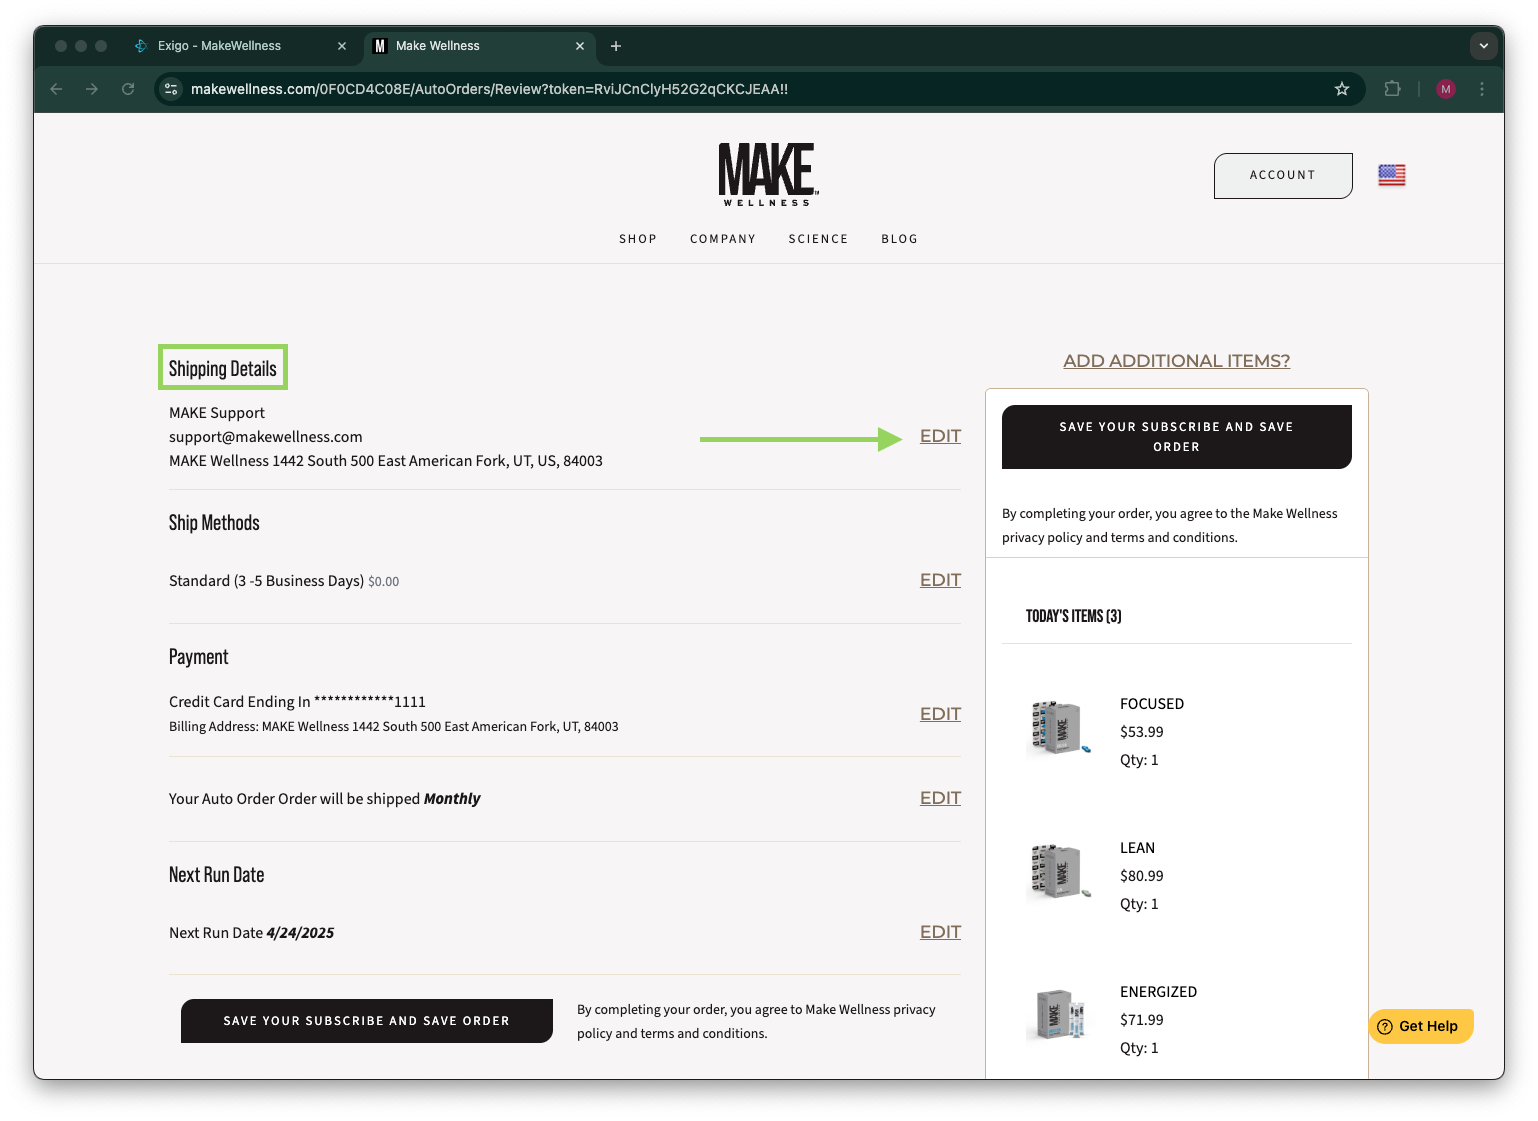Image resolution: width=1538 pixels, height=1121 pixels.
Task: Select the Make Wellness browser tab
Action: pyautogui.click(x=478, y=46)
